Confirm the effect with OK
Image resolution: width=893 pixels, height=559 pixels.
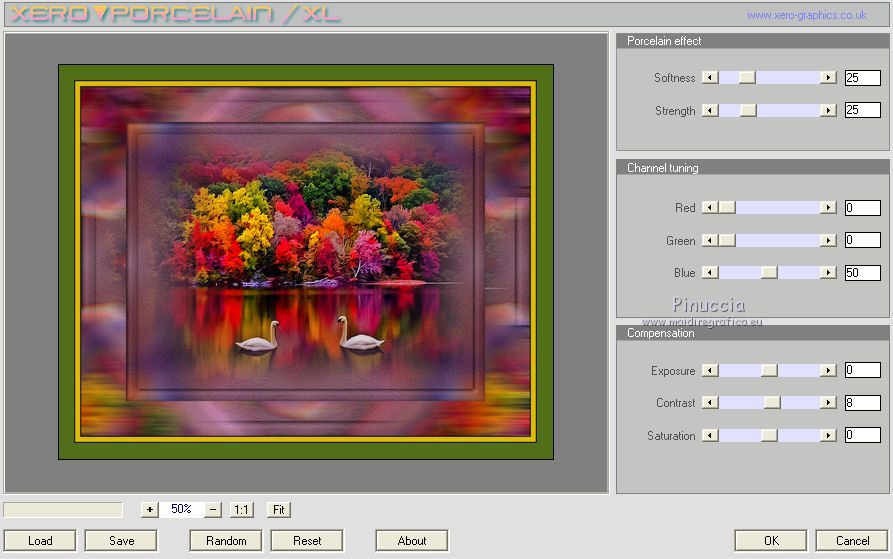[x=770, y=540]
